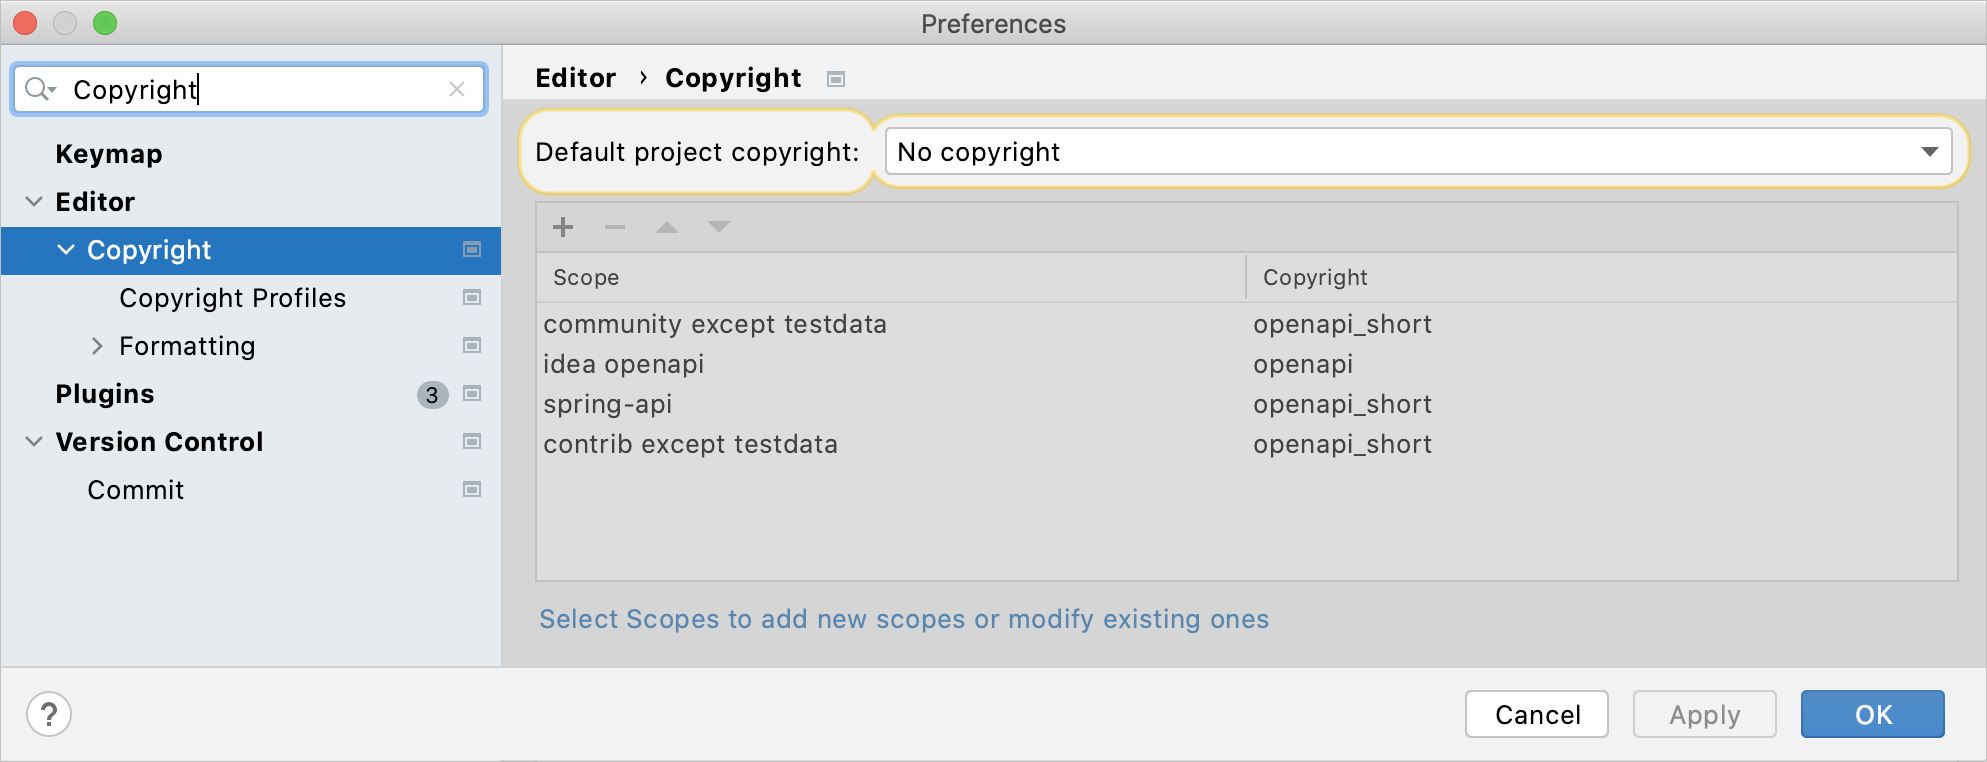Viewport: 1987px width, 762px height.
Task: Click the panel icon next to Version Control
Action: point(471,441)
